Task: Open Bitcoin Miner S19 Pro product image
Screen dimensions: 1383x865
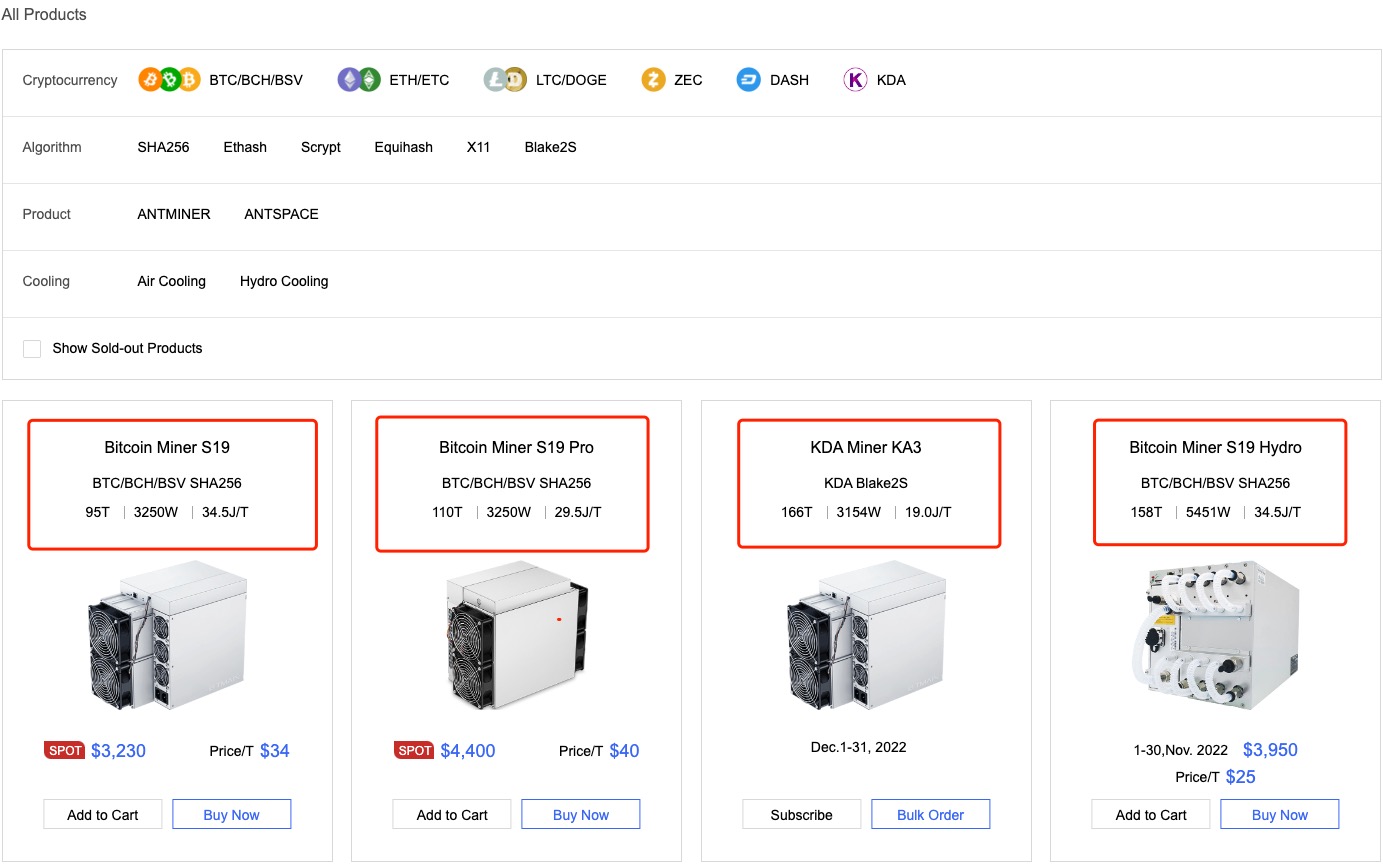Action: pos(517,636)
